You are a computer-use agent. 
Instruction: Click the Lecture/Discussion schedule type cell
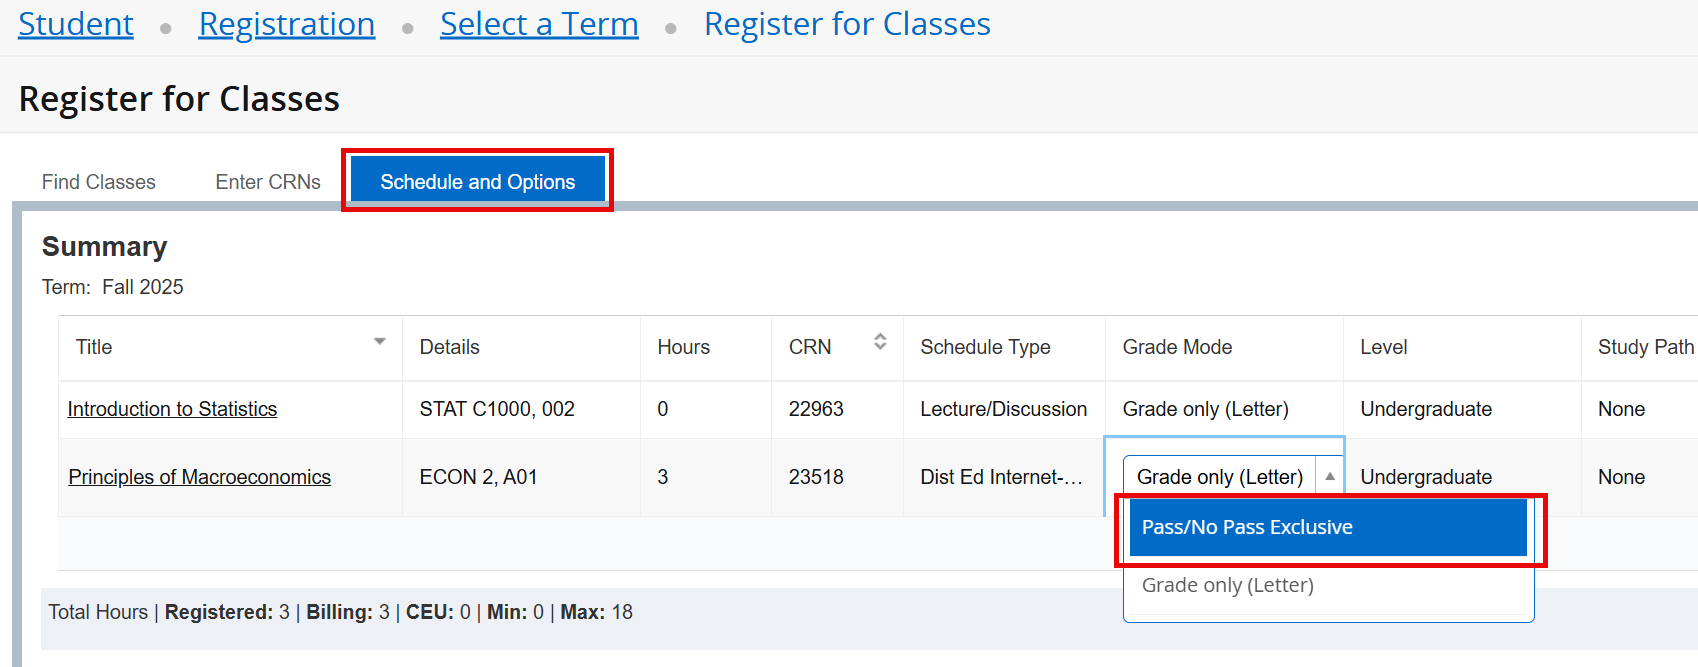click(1004, 409)
